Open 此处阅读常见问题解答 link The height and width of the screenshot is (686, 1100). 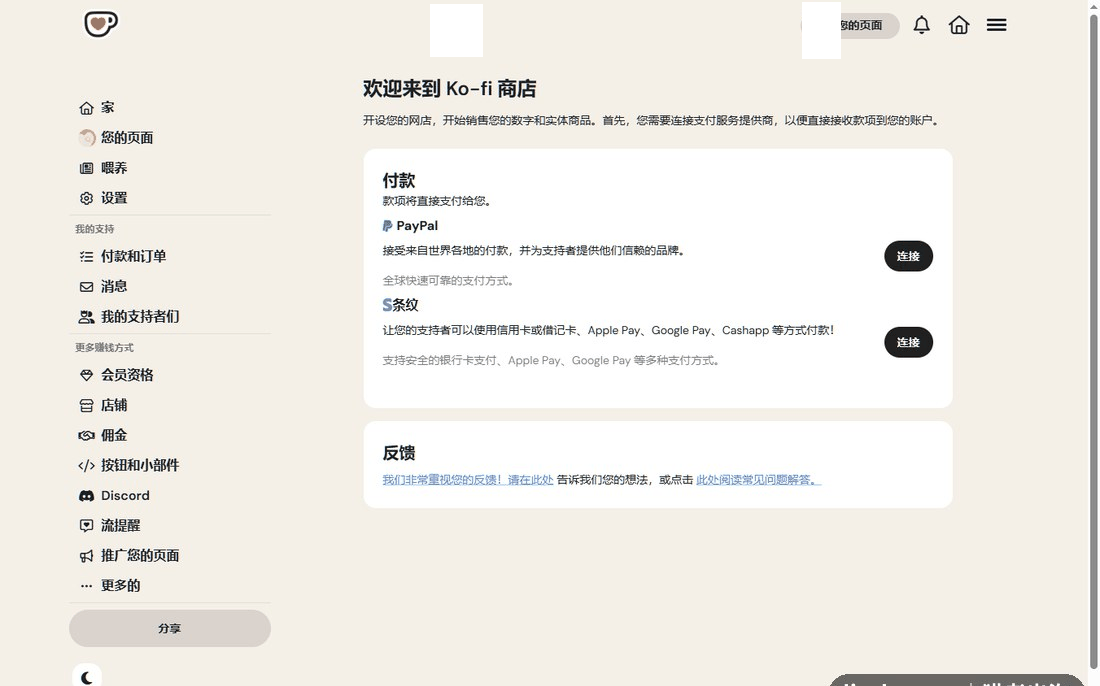[758, 480]
